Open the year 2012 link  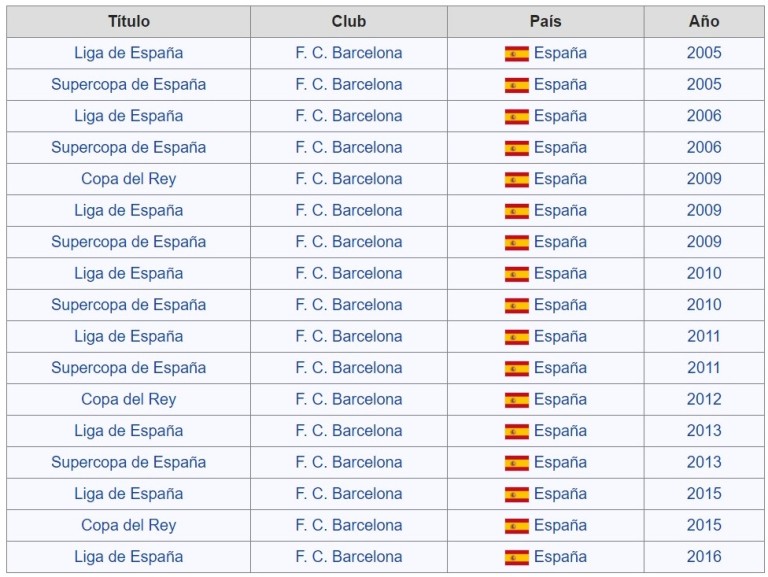(704, 399)
